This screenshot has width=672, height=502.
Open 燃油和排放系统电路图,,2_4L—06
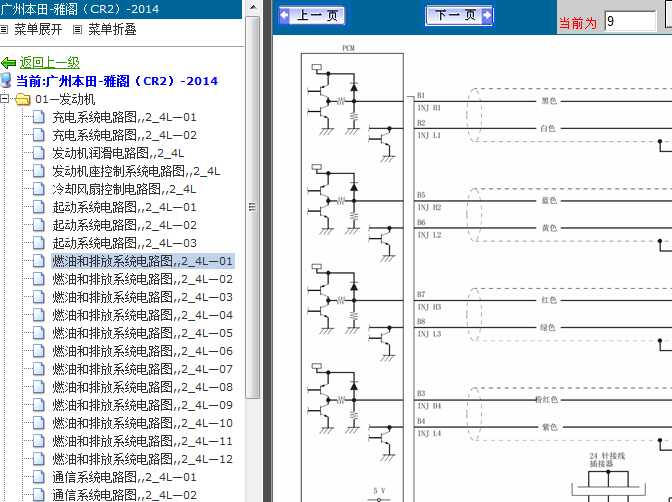(143, 351)
